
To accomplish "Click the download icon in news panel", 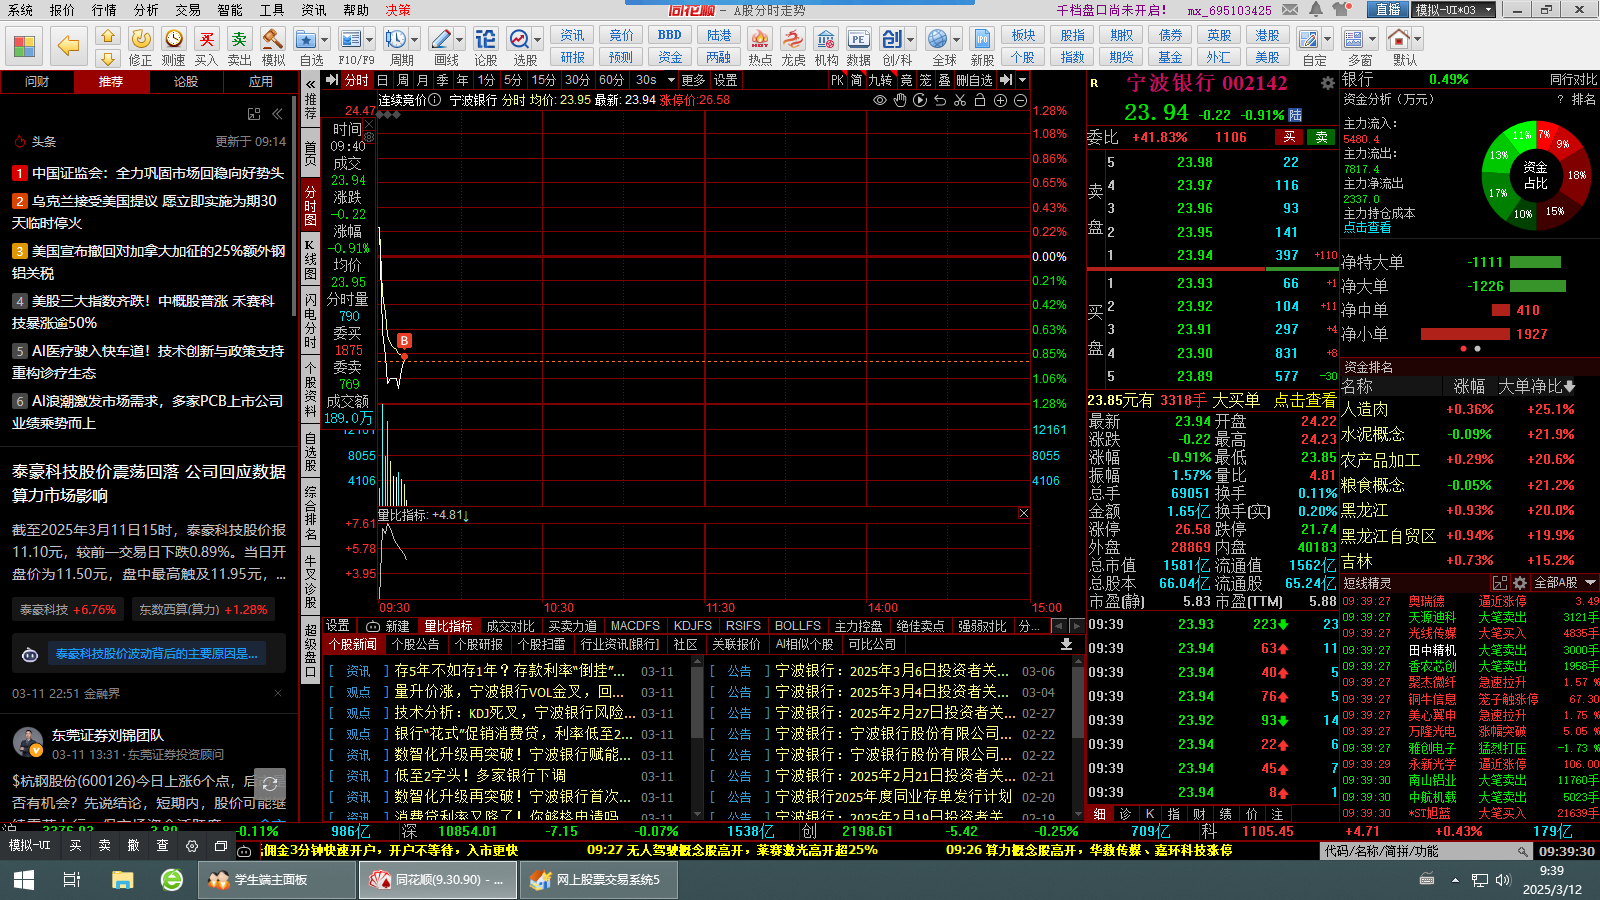I will (1066, 644).
